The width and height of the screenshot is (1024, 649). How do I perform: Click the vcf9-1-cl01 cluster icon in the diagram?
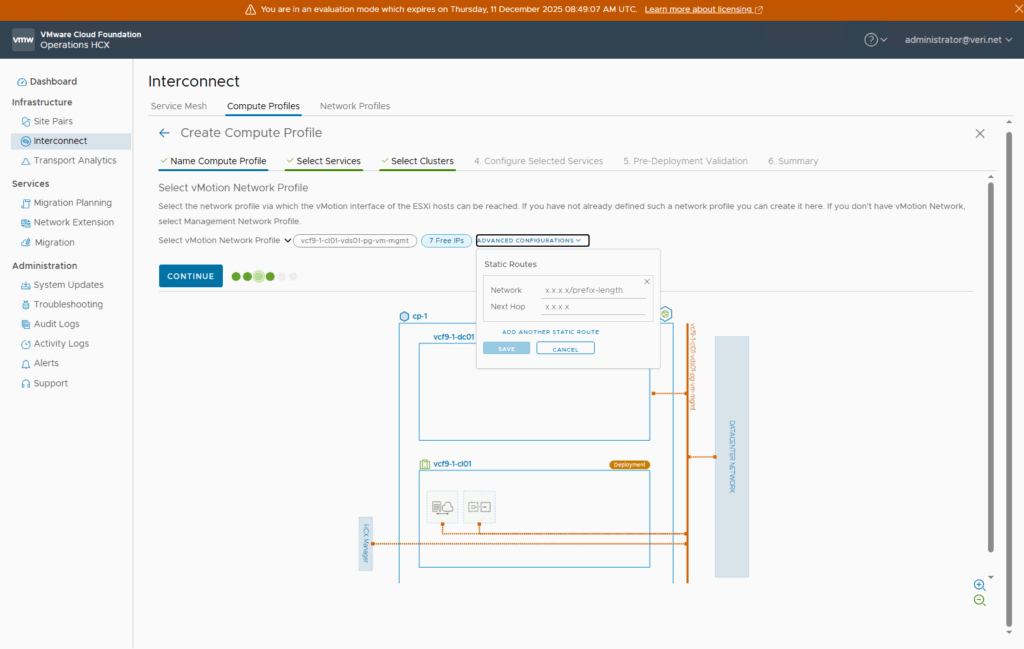click(425, 464)
